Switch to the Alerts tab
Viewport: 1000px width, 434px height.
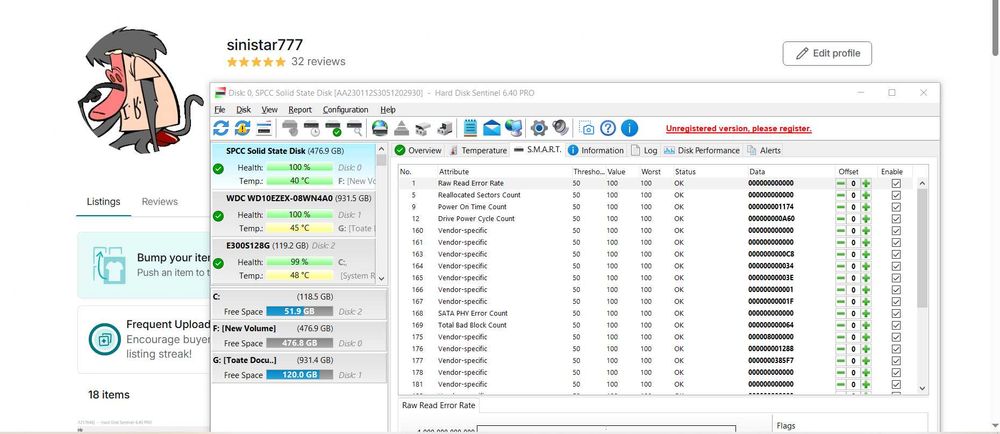(x=763, y=150)
